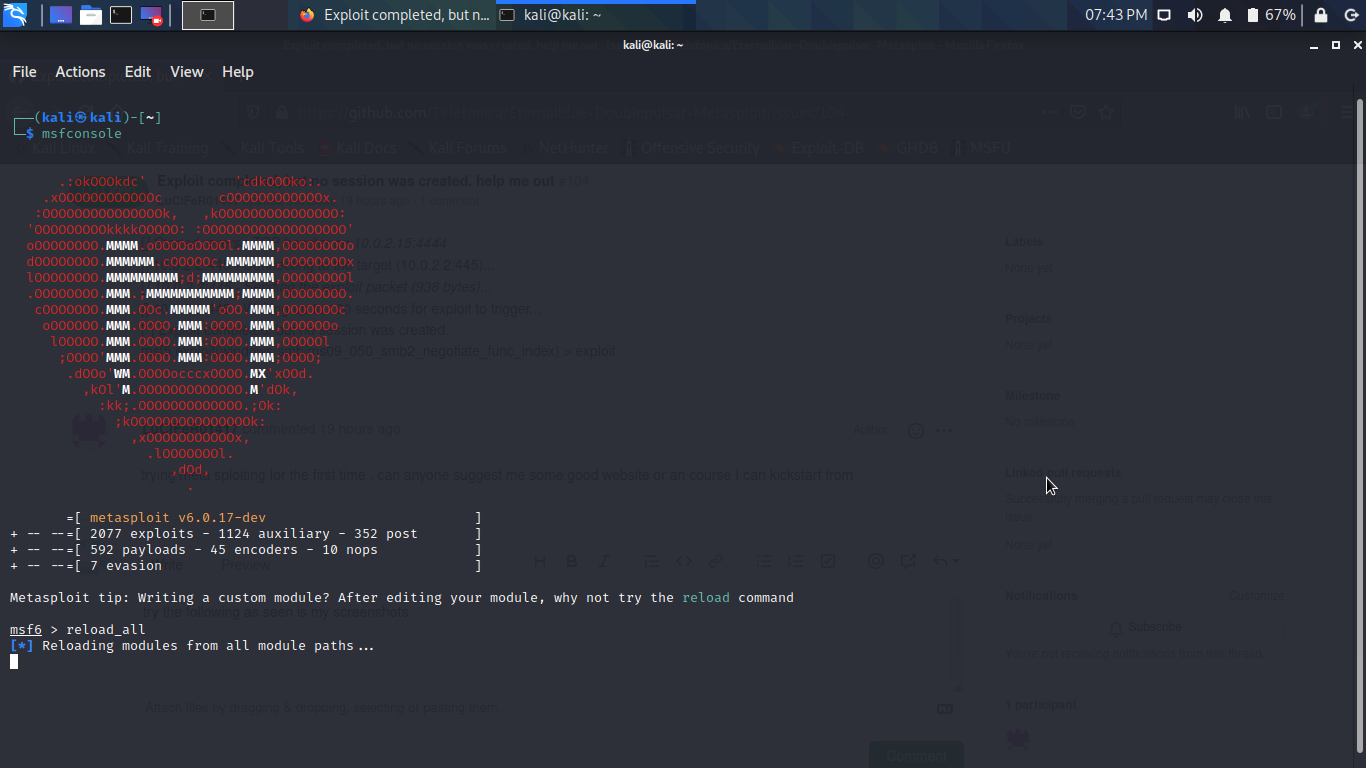Click the terminal vertical scrollbar
This screenshot has height=768, width=1366.
tap(1360, 425)
